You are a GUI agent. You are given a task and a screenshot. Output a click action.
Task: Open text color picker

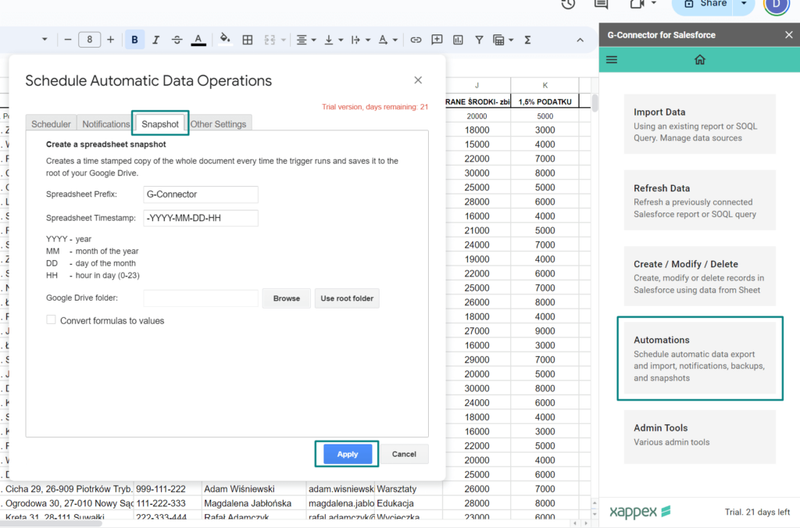(198, 40)
